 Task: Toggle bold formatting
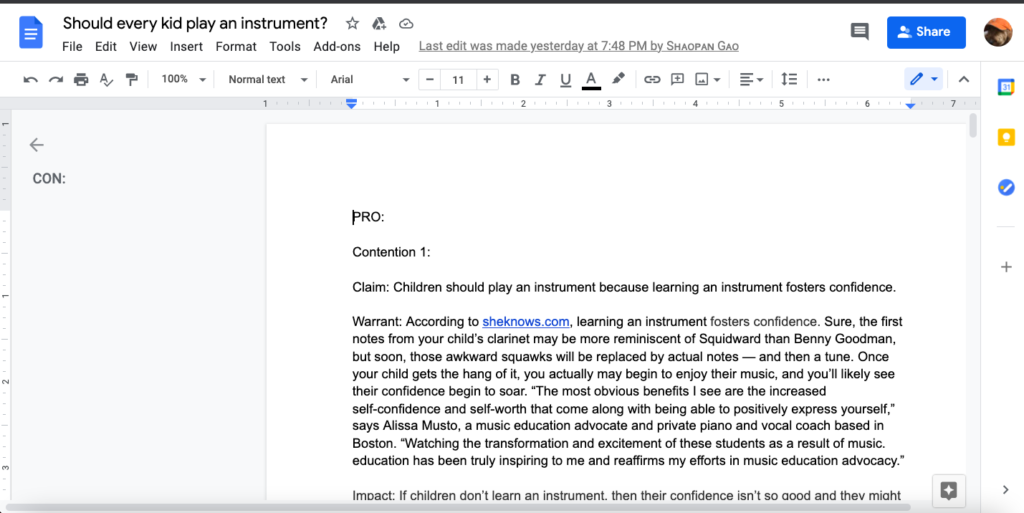click(x=515, y=80)
